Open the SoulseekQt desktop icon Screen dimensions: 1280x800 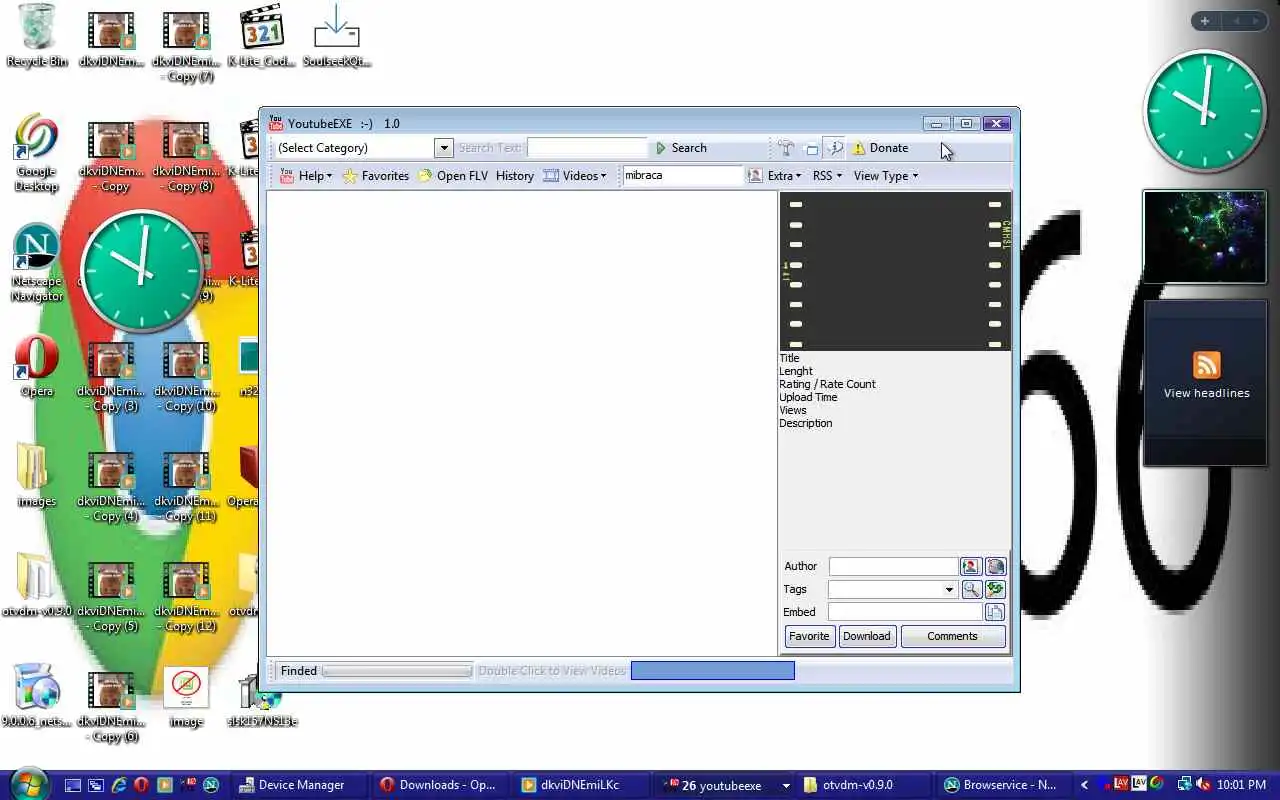coord(337,36)
